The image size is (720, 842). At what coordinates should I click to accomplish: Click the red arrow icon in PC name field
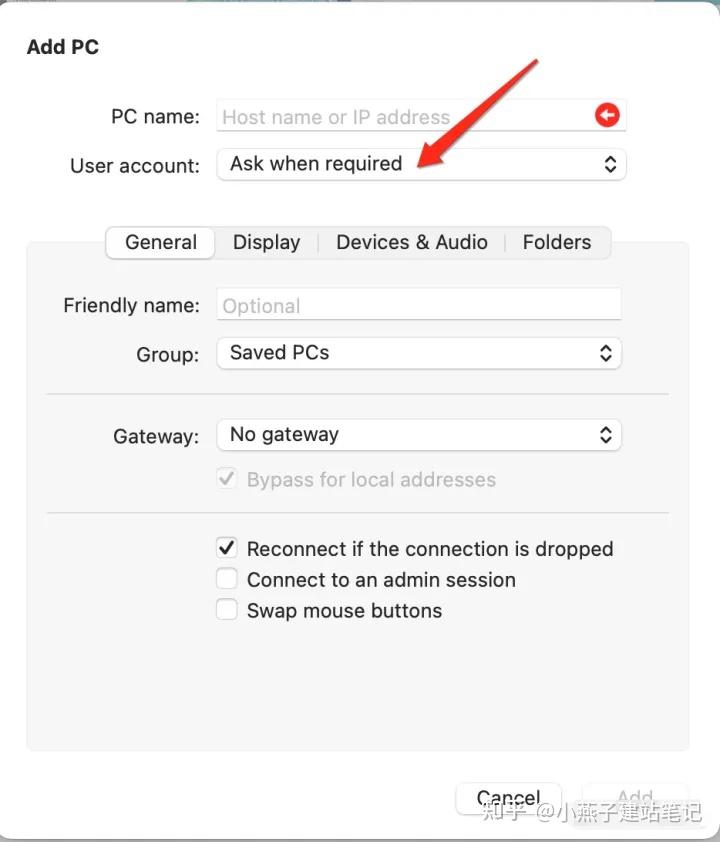pyautogui.click(x=607, y=115)
